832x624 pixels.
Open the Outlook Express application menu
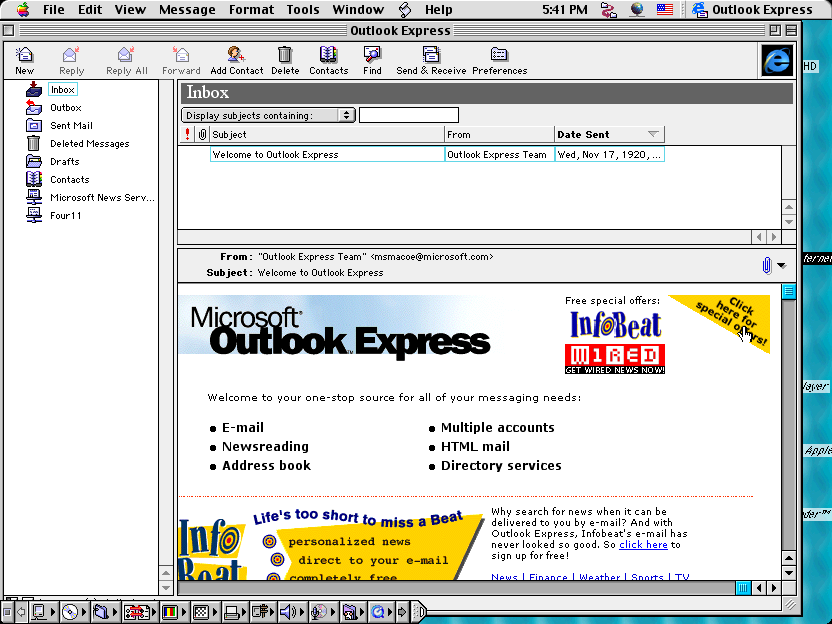click(x=753, y=10)
